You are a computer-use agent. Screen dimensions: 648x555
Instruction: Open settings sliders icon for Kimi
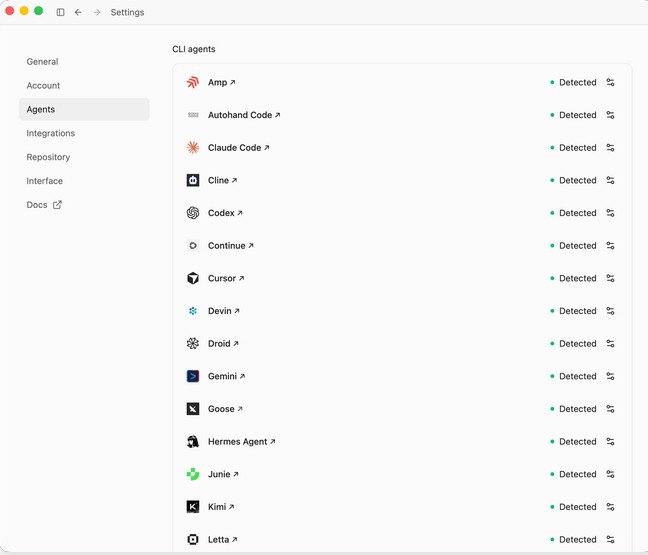[x=610, y=507]
